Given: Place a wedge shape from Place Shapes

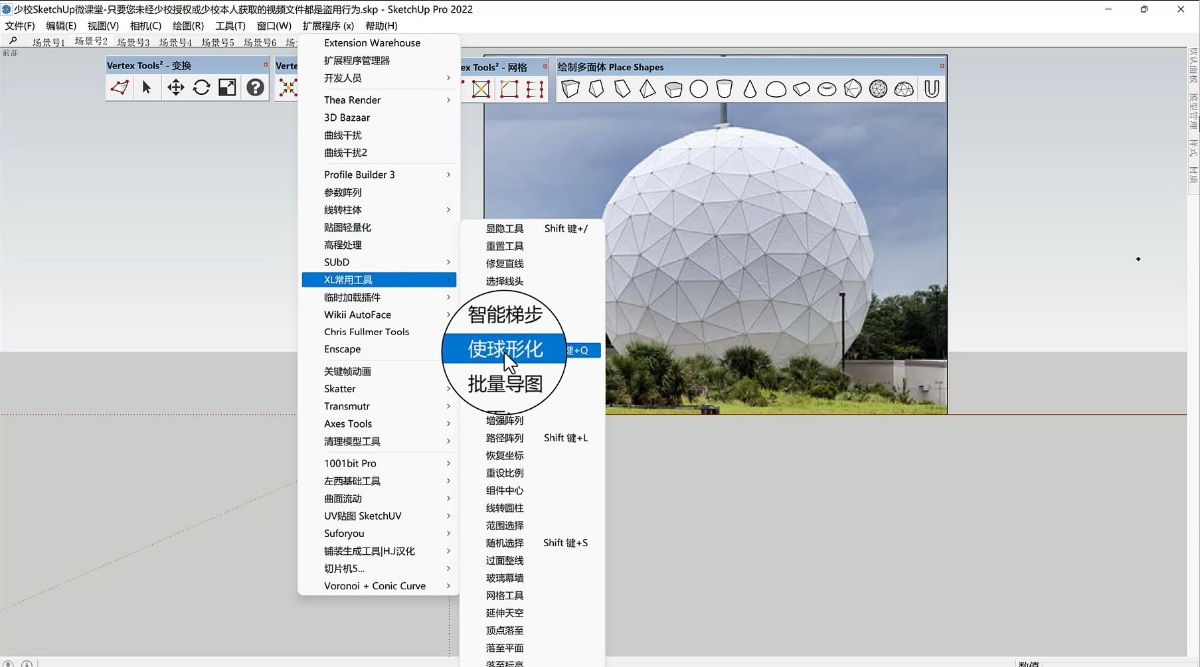Looking at the screenshot, I should [622, 89].
